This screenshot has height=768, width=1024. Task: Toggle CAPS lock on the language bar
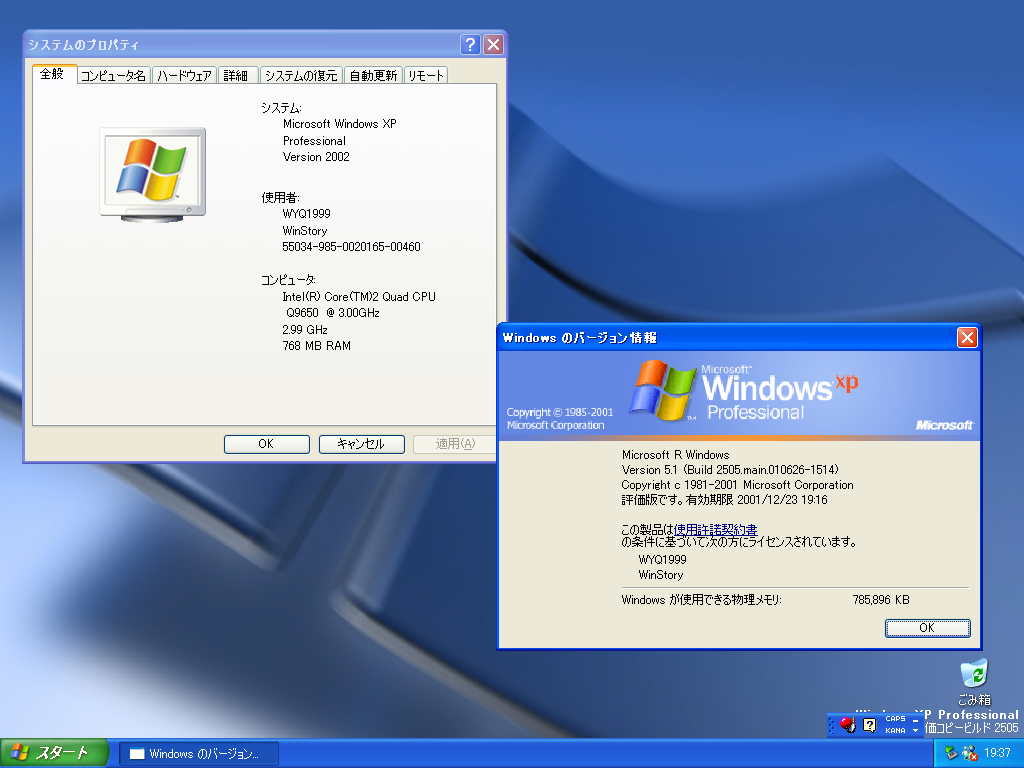click(895, 719)
